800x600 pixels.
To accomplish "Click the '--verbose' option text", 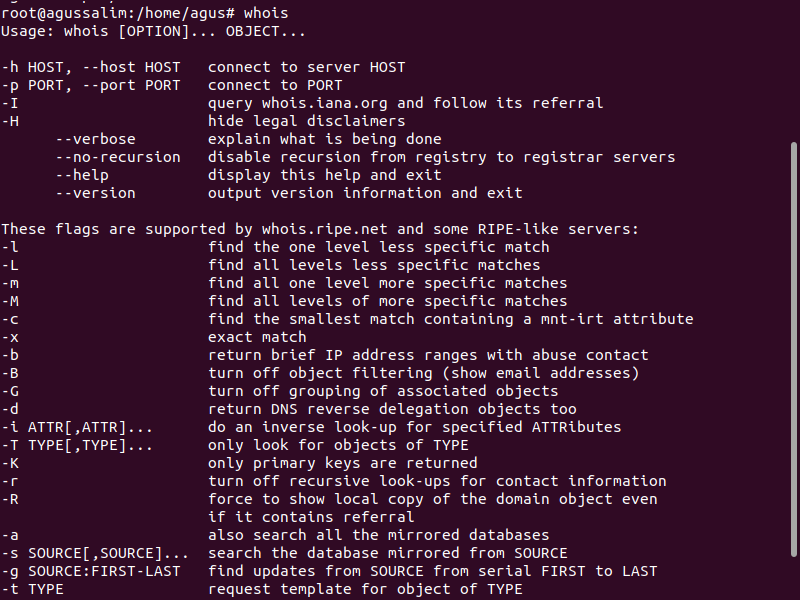I will [x=96, y=139].
